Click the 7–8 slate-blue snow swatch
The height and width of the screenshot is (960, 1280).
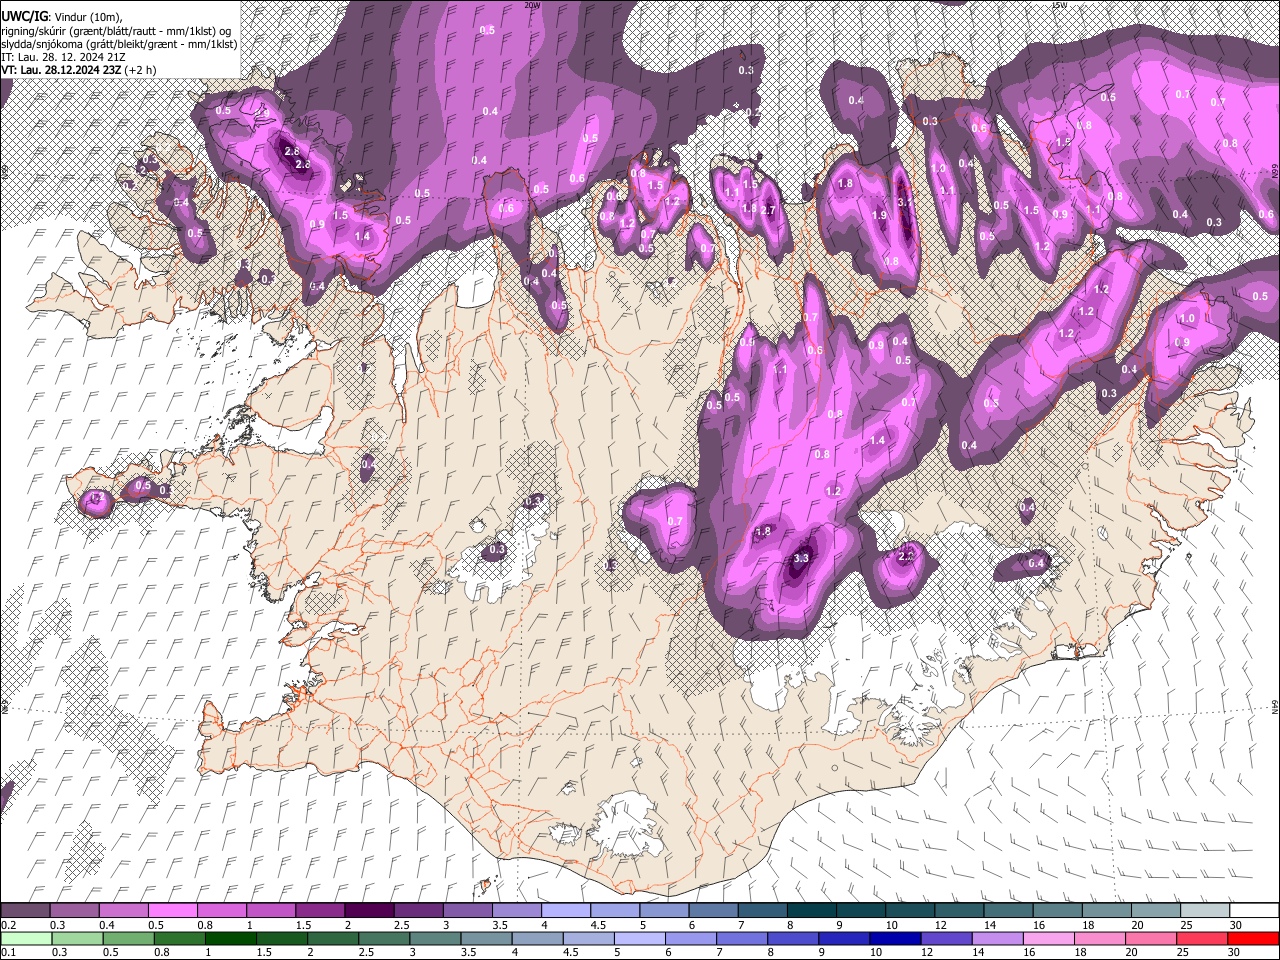(762, 910)
